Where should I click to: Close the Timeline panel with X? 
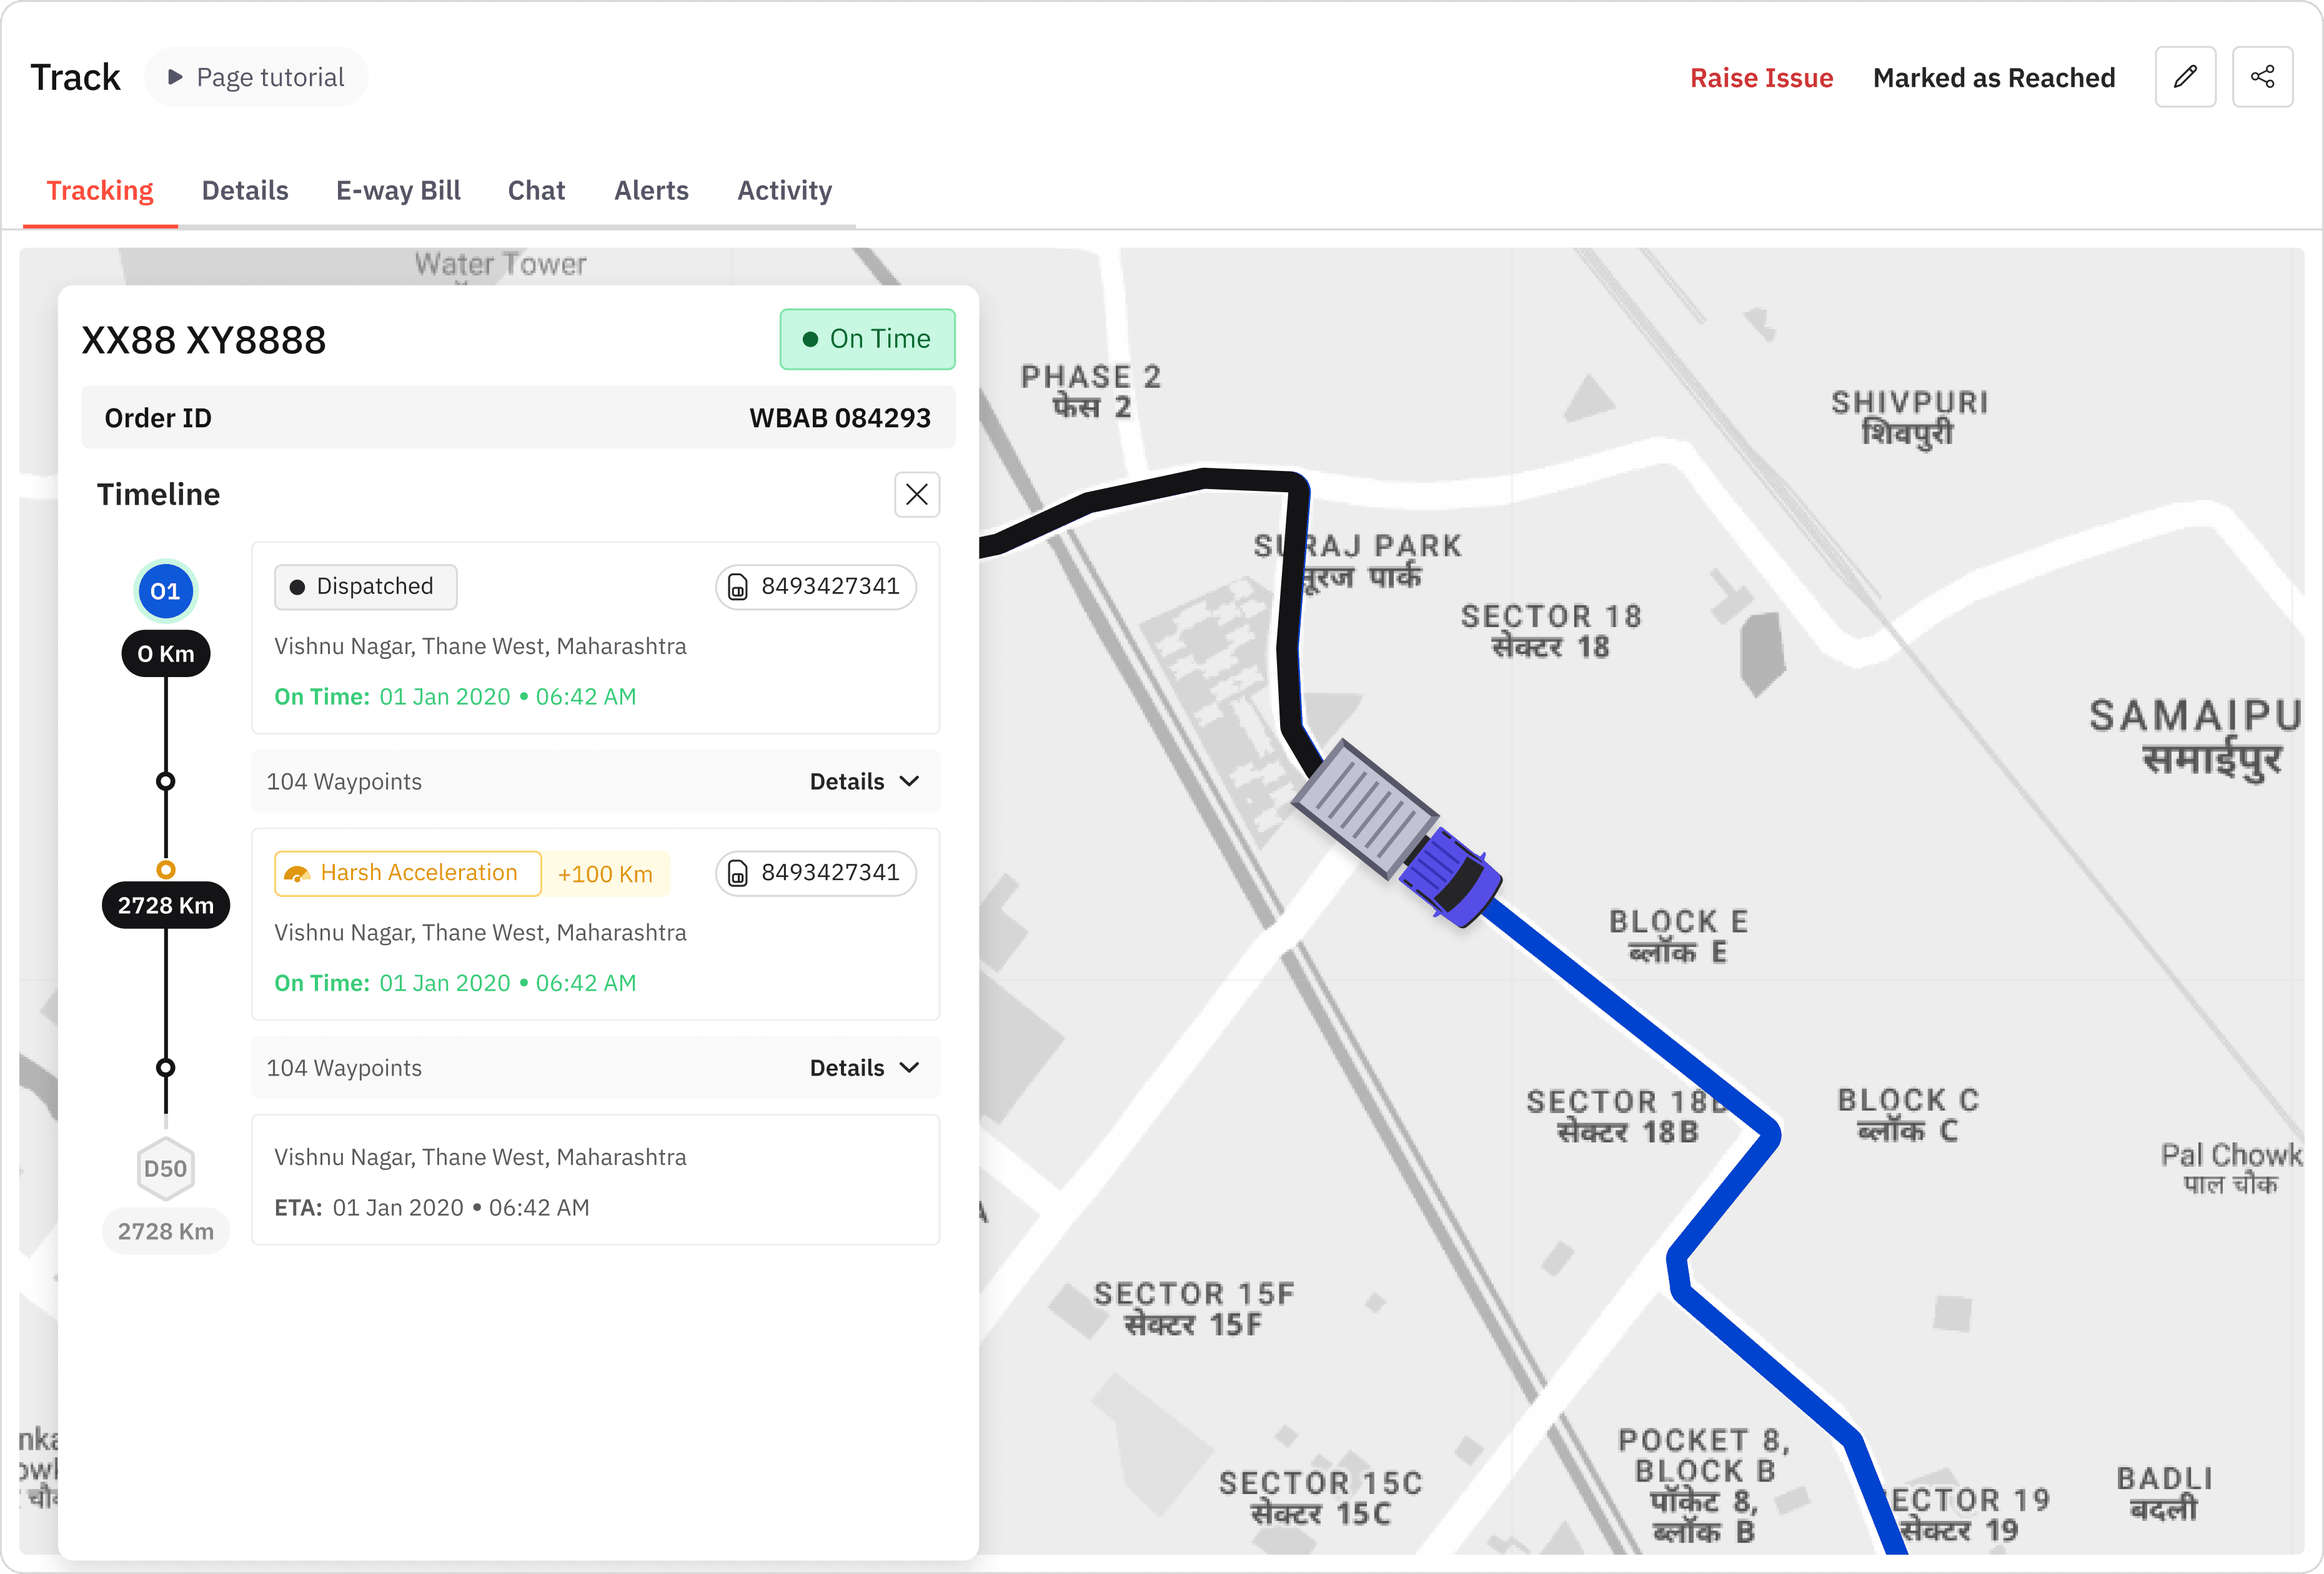pos(916,494)
